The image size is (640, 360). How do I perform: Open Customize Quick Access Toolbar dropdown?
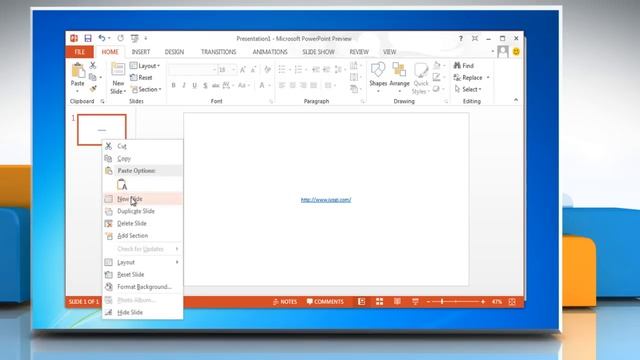(146, 38)
